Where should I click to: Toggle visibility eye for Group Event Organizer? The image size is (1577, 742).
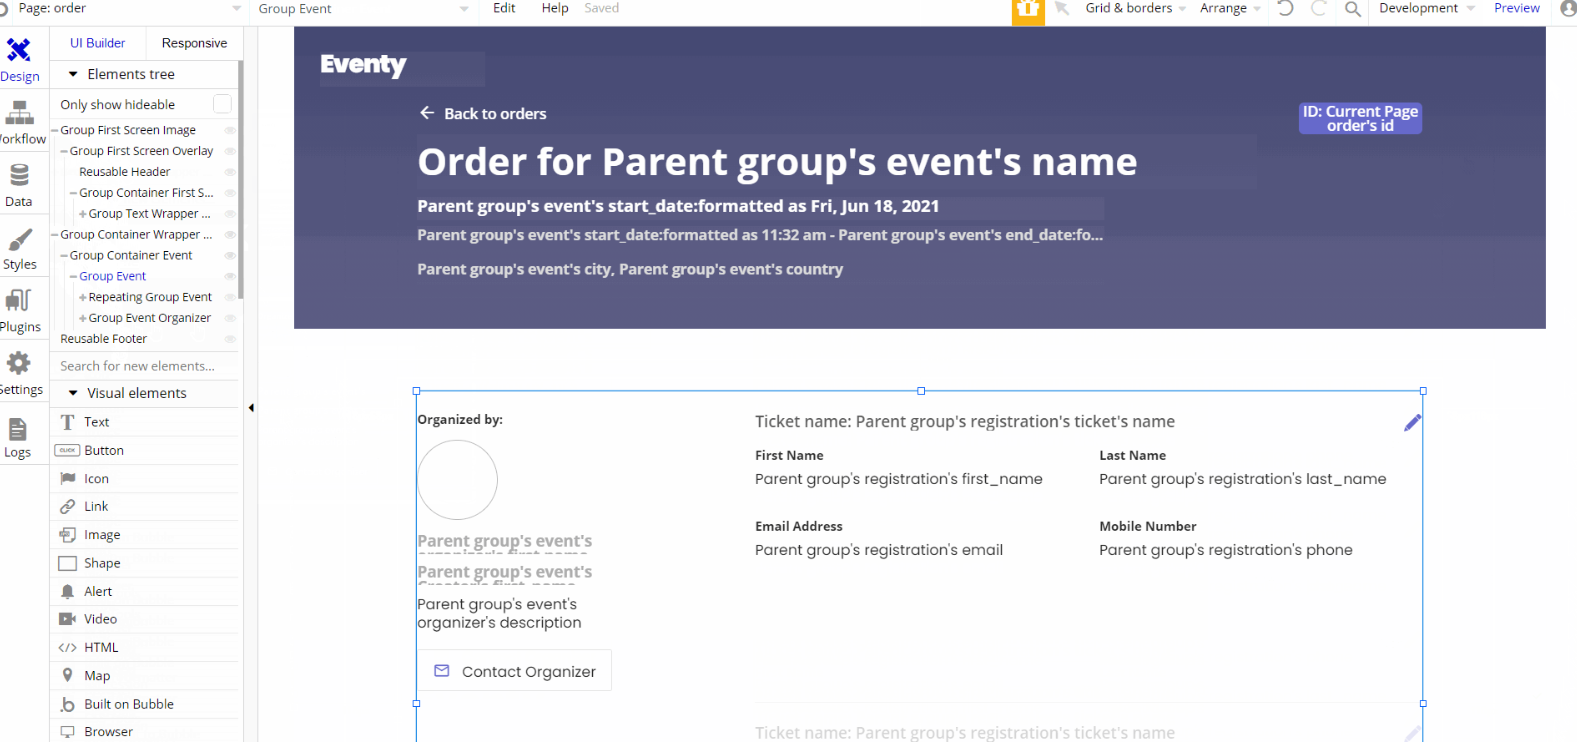click(x=230, y=318)
